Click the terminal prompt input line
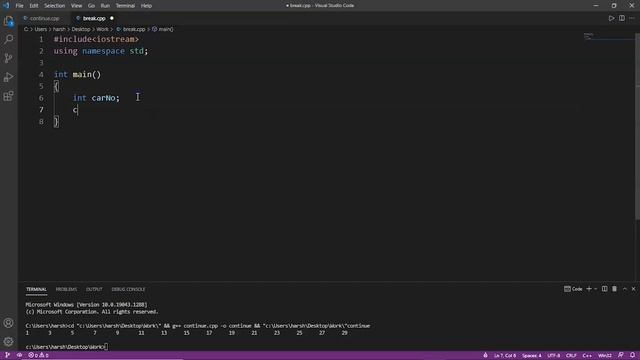 point(66,347)
